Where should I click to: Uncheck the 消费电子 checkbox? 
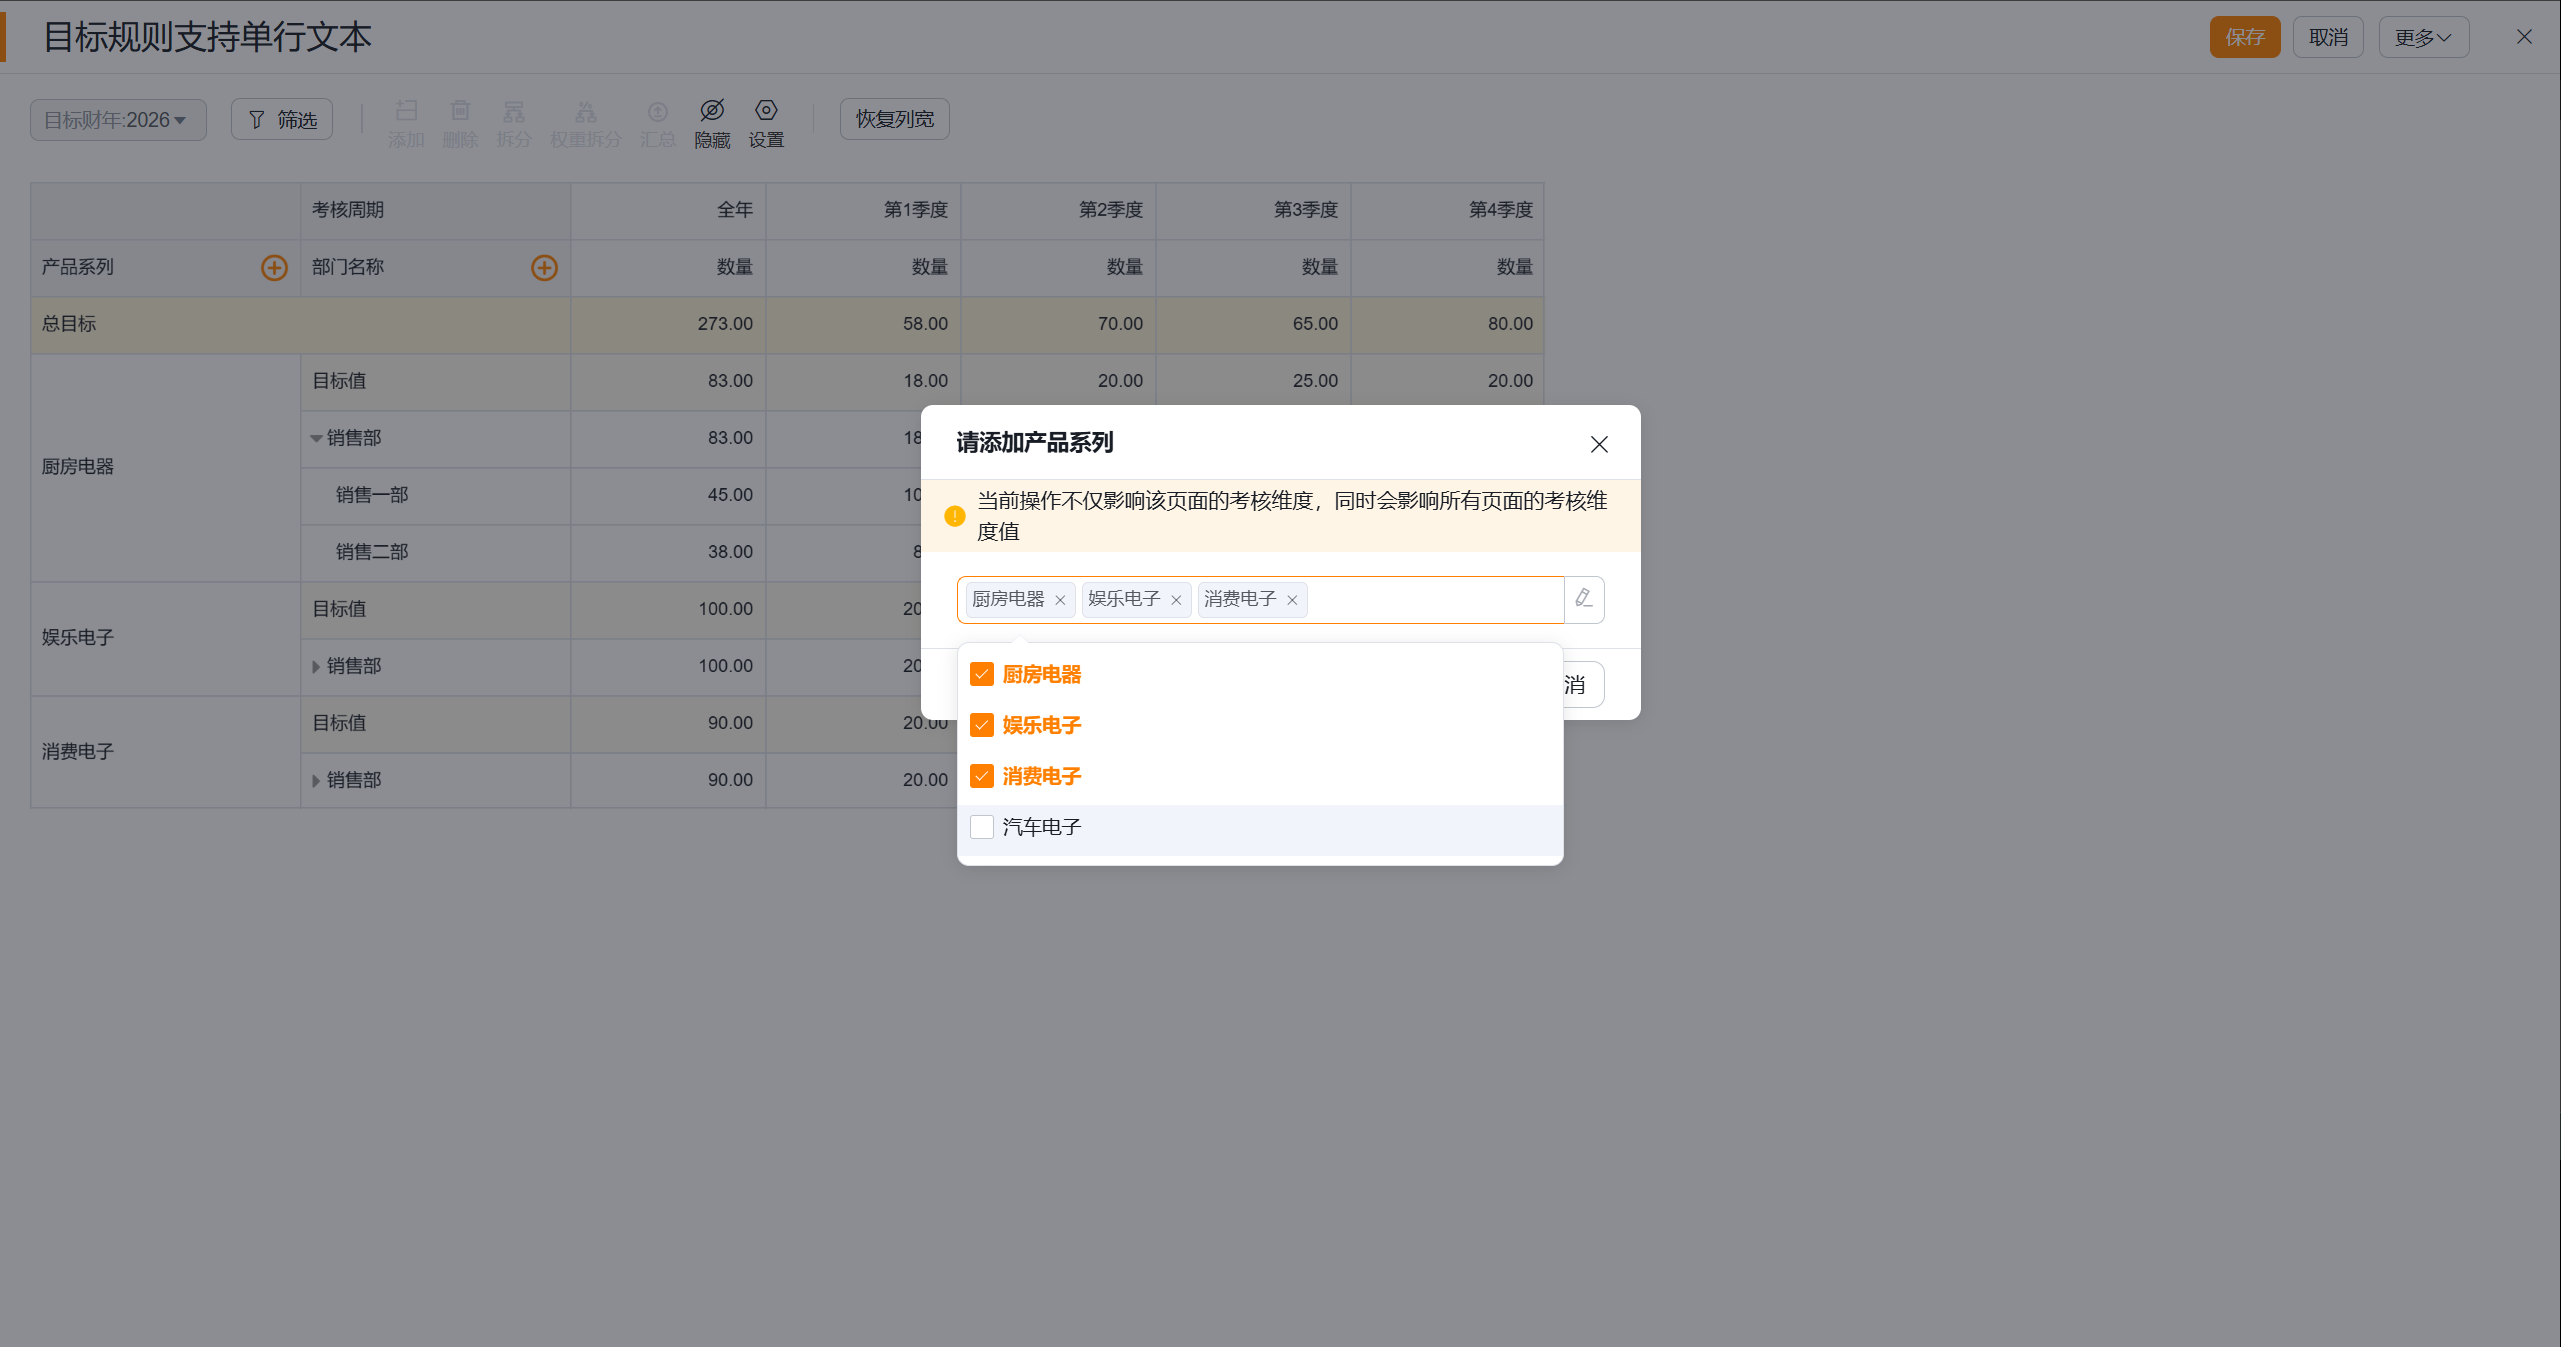[x=982, y=776]
